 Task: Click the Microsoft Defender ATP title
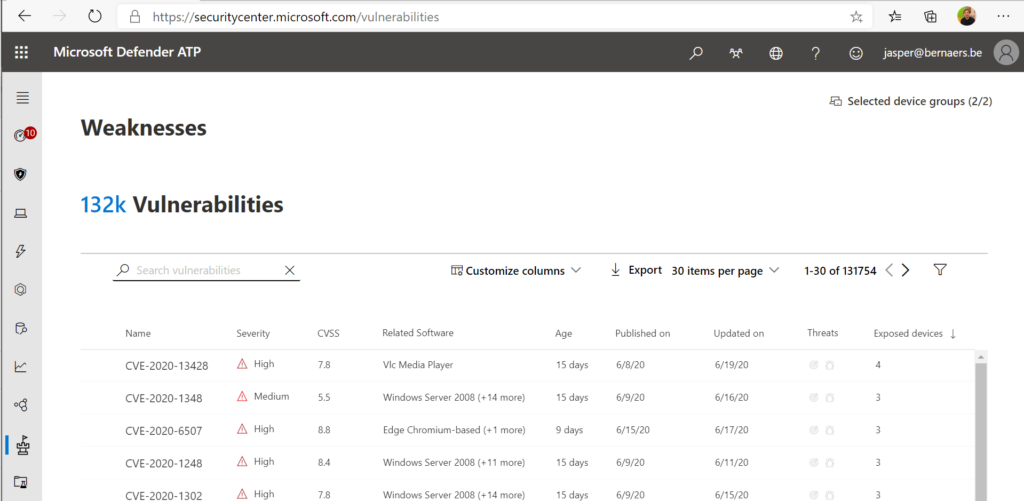[x=127, y=52]
